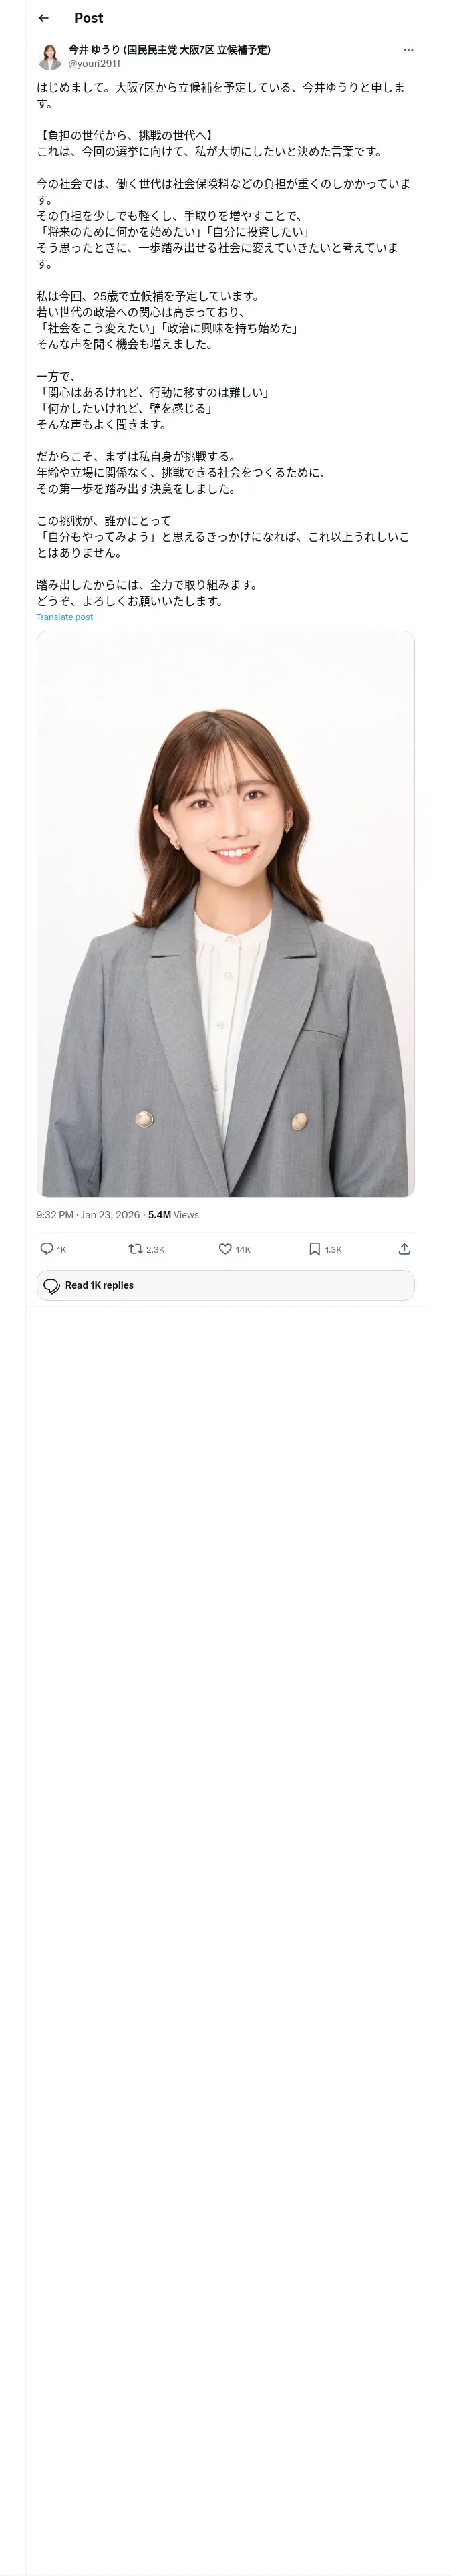Click the reply speech bubble icon
This screenshot has width=451, height=2576.
[x=46, y=1248]
